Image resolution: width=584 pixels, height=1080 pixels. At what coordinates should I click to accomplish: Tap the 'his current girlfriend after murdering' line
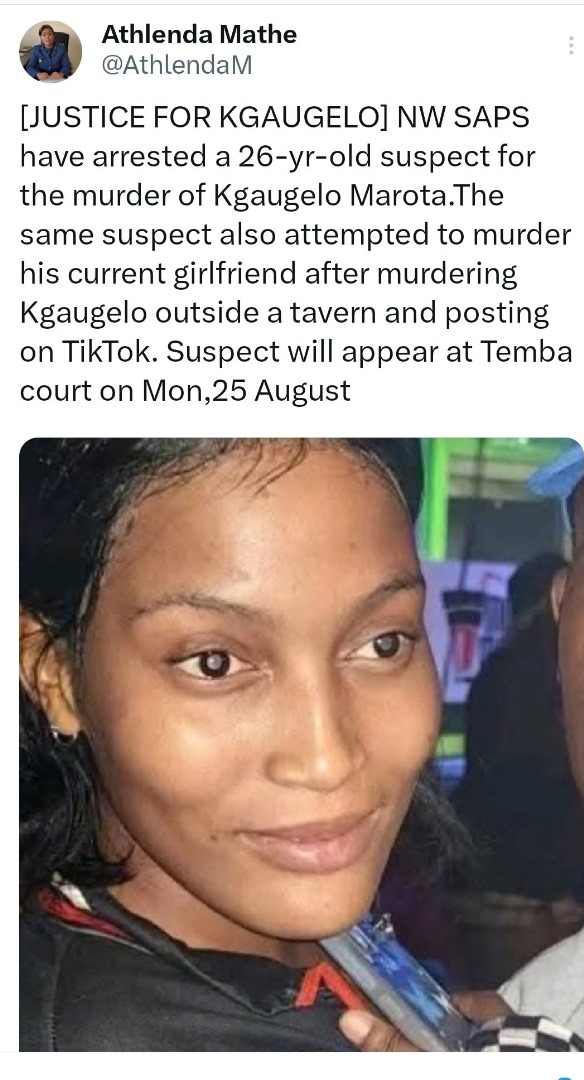[x=269, y=274]
